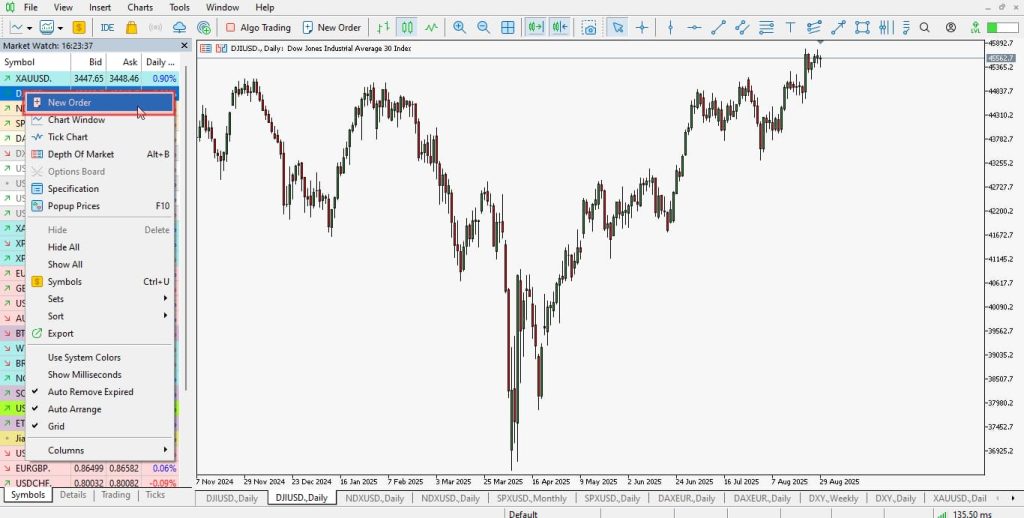The width and height of the screenshot is (1024, 518).
Task: Select the crosshair tool
Action: pos(642,27)
